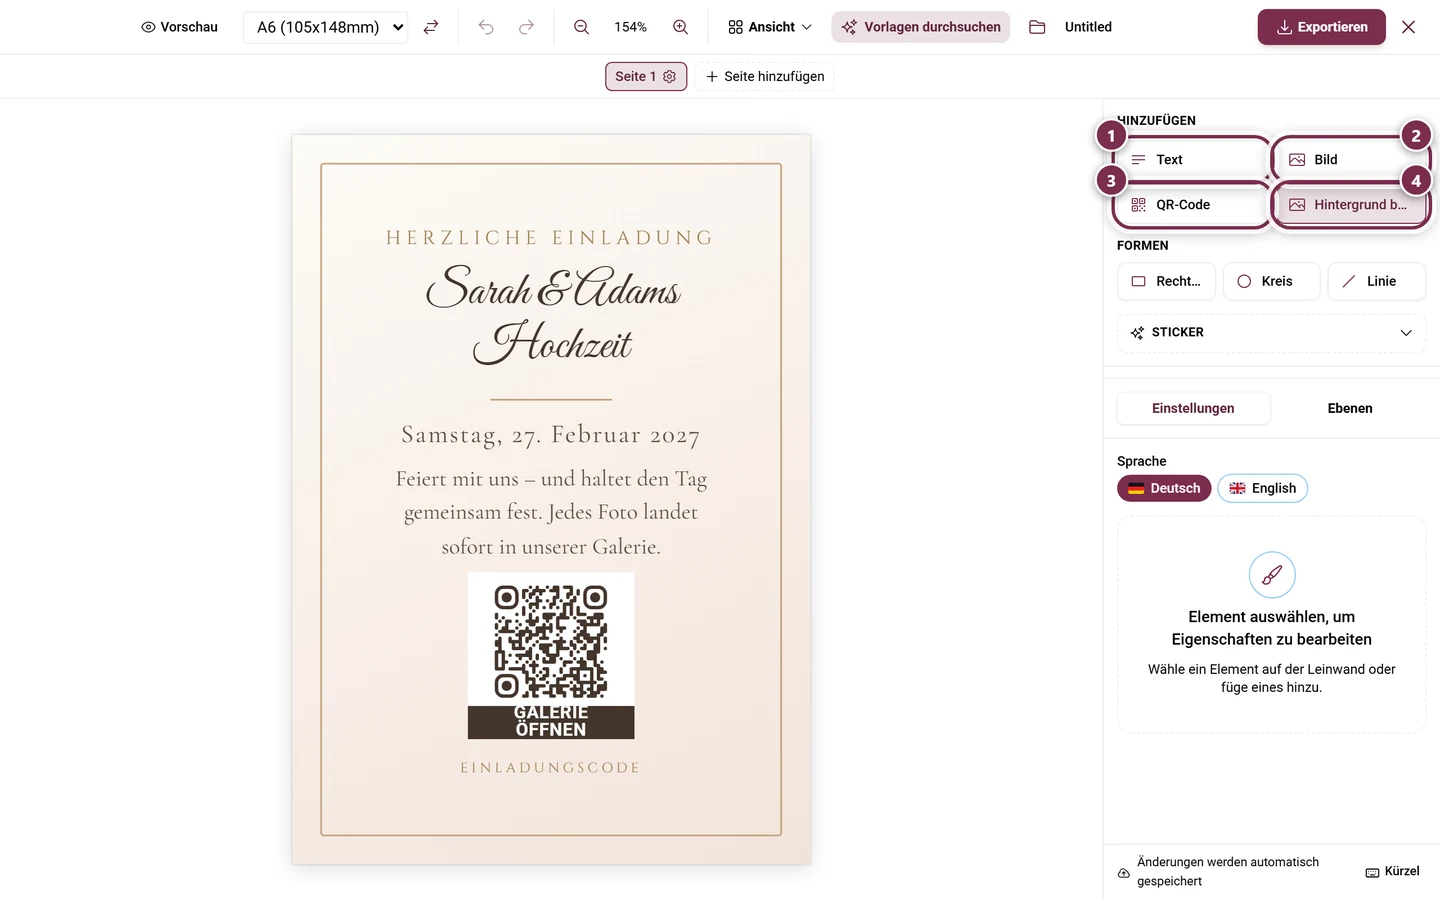The height and width of the screenshot is (900, 1440).
Task: Redo the last change
Action: click(526, 27)
